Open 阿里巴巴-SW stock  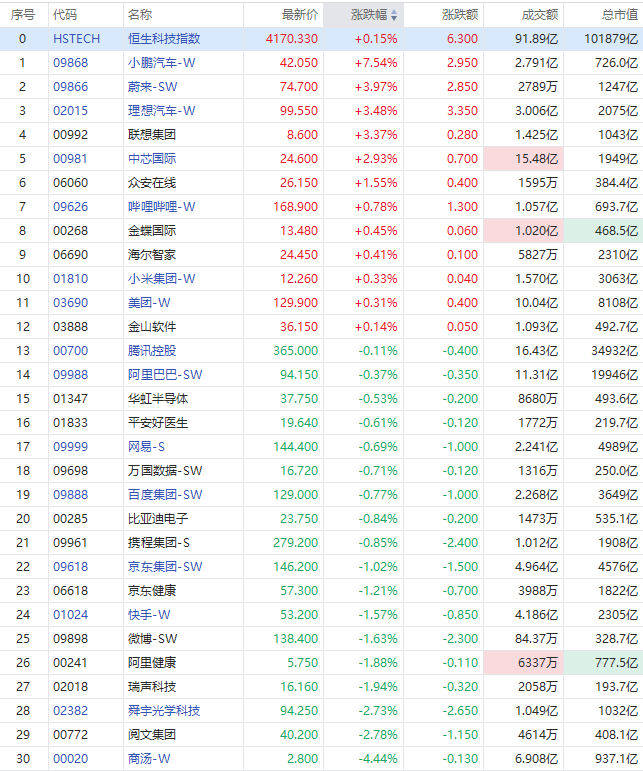point(165,375)
